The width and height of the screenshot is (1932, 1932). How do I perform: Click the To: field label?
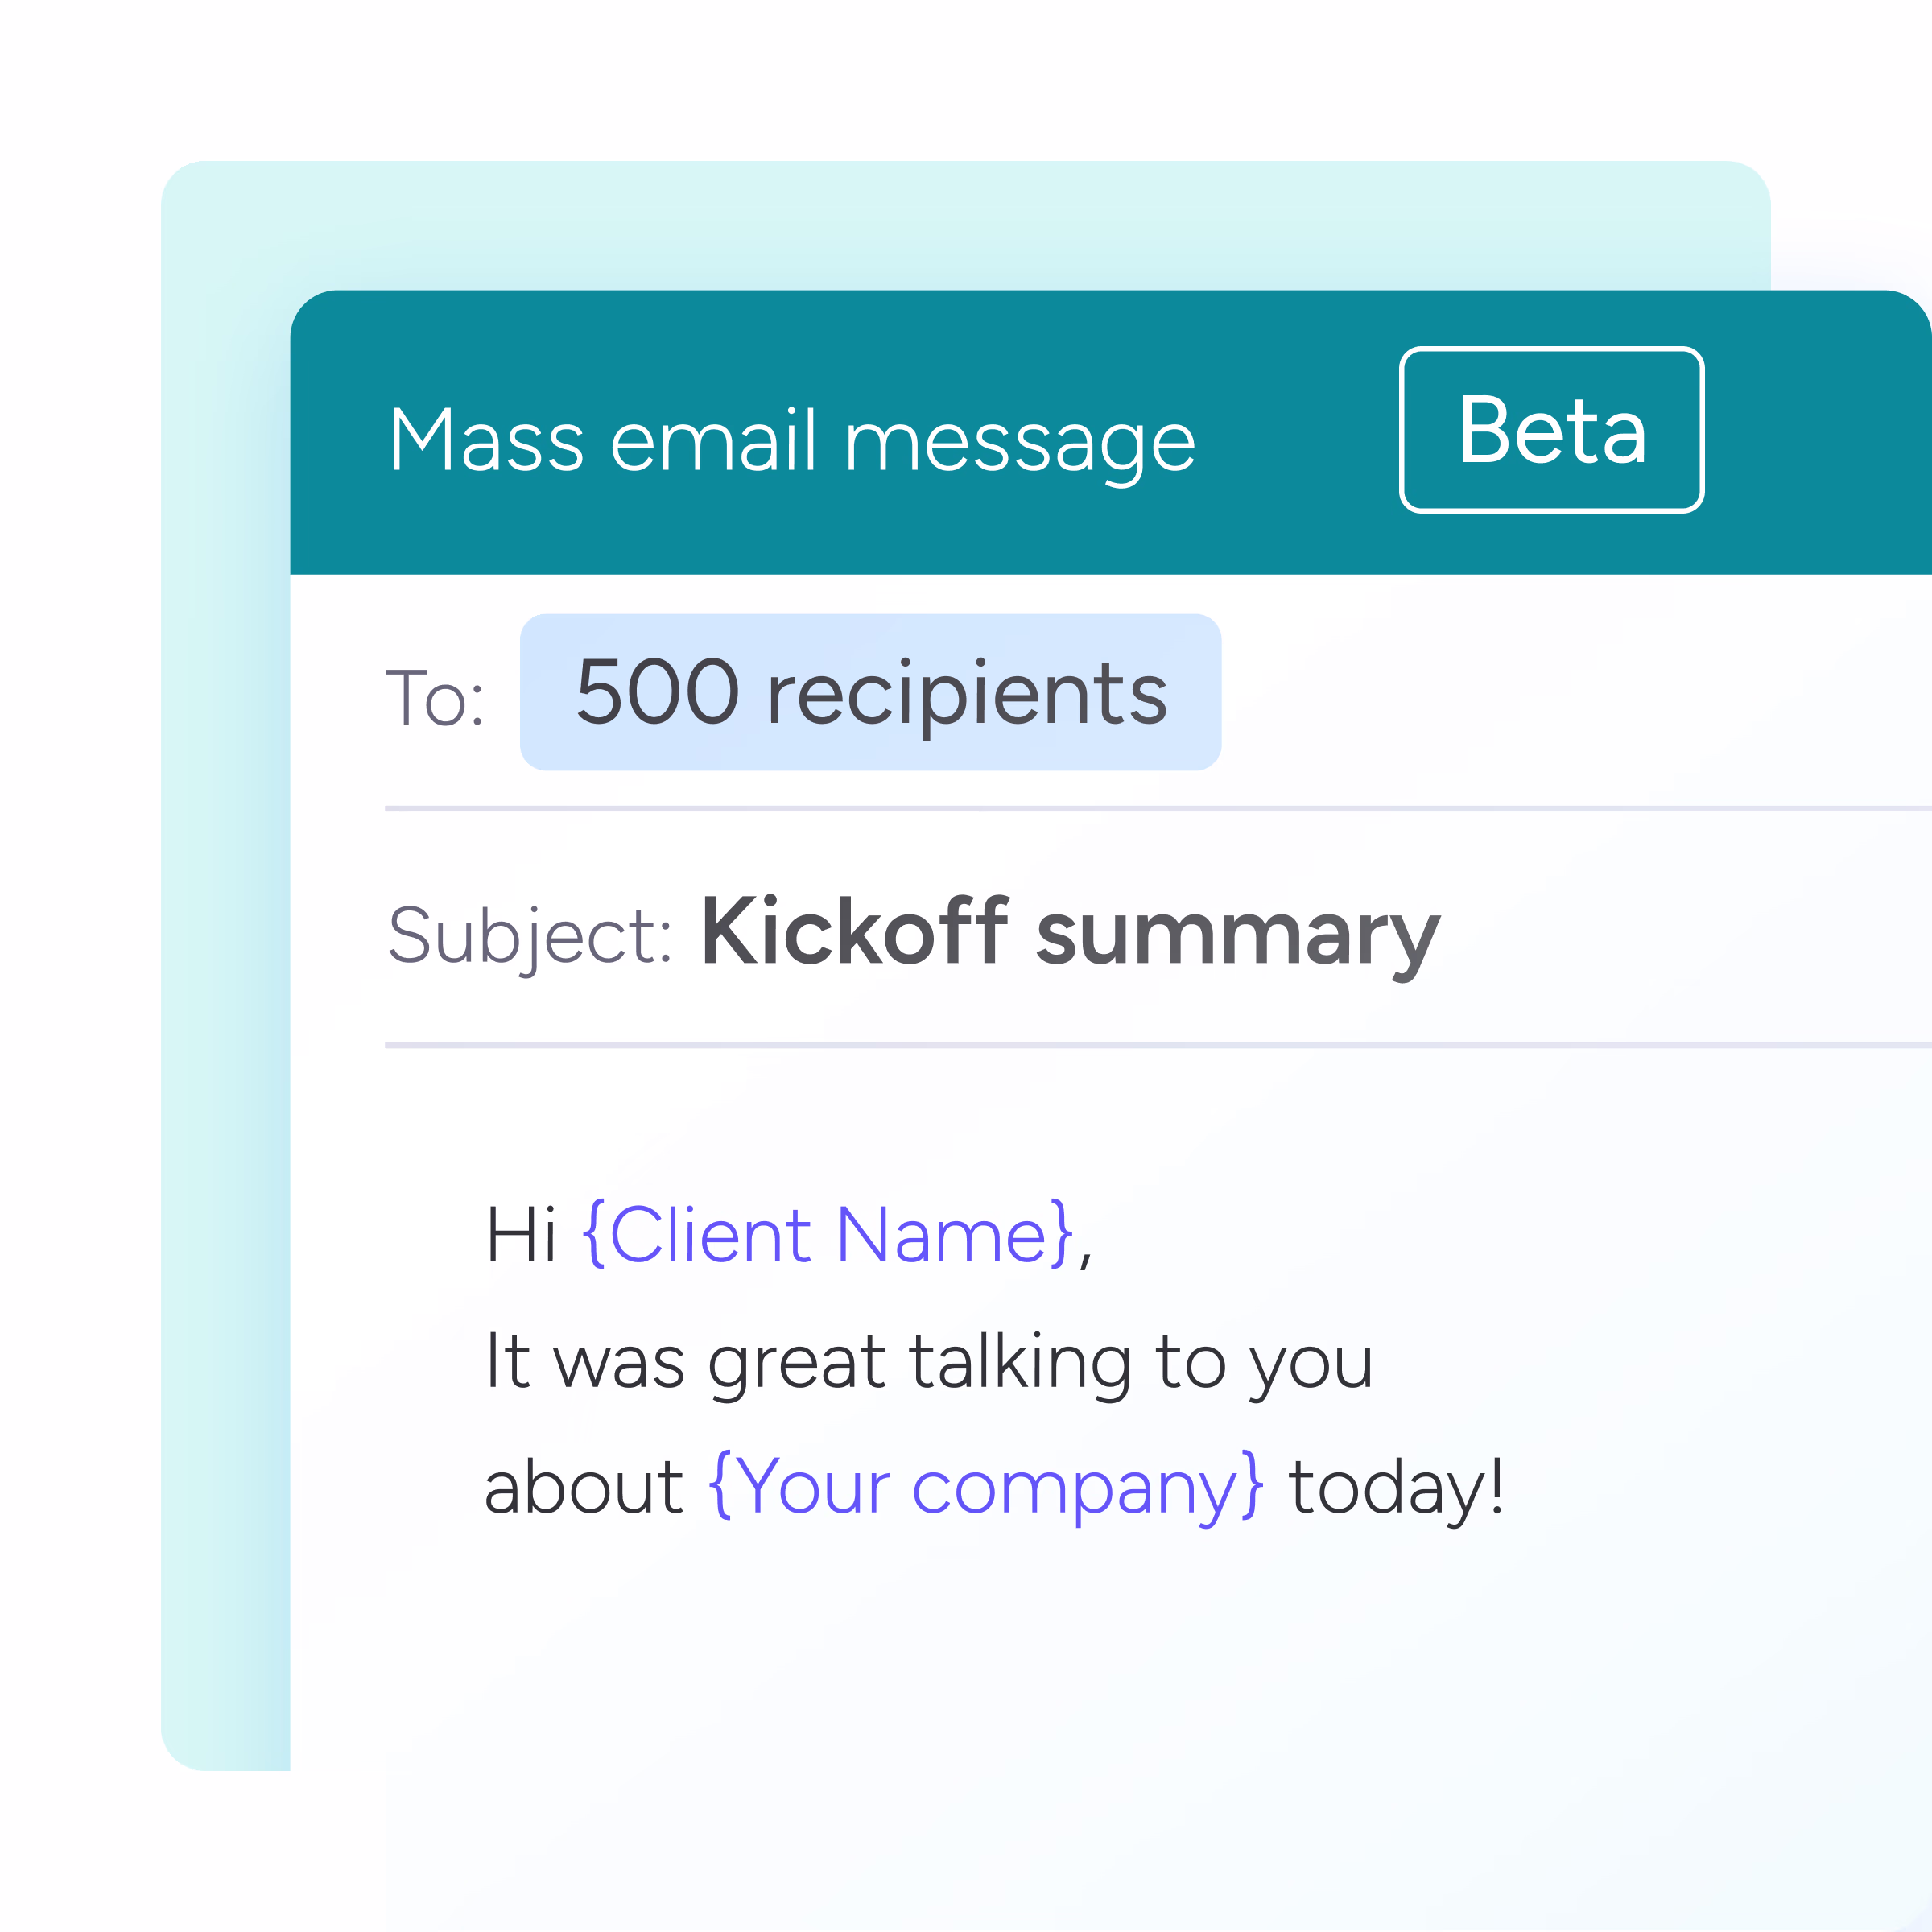tap(435, 697)
